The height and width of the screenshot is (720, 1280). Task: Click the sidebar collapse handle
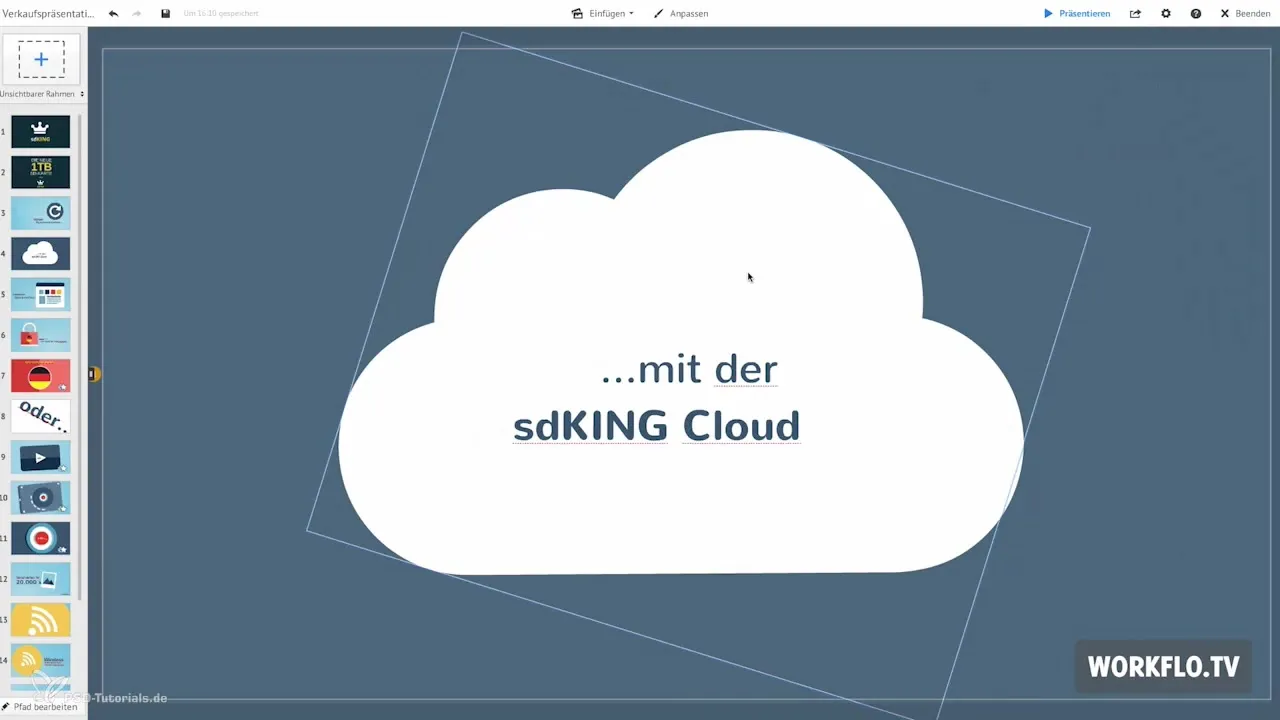(92, 374)
